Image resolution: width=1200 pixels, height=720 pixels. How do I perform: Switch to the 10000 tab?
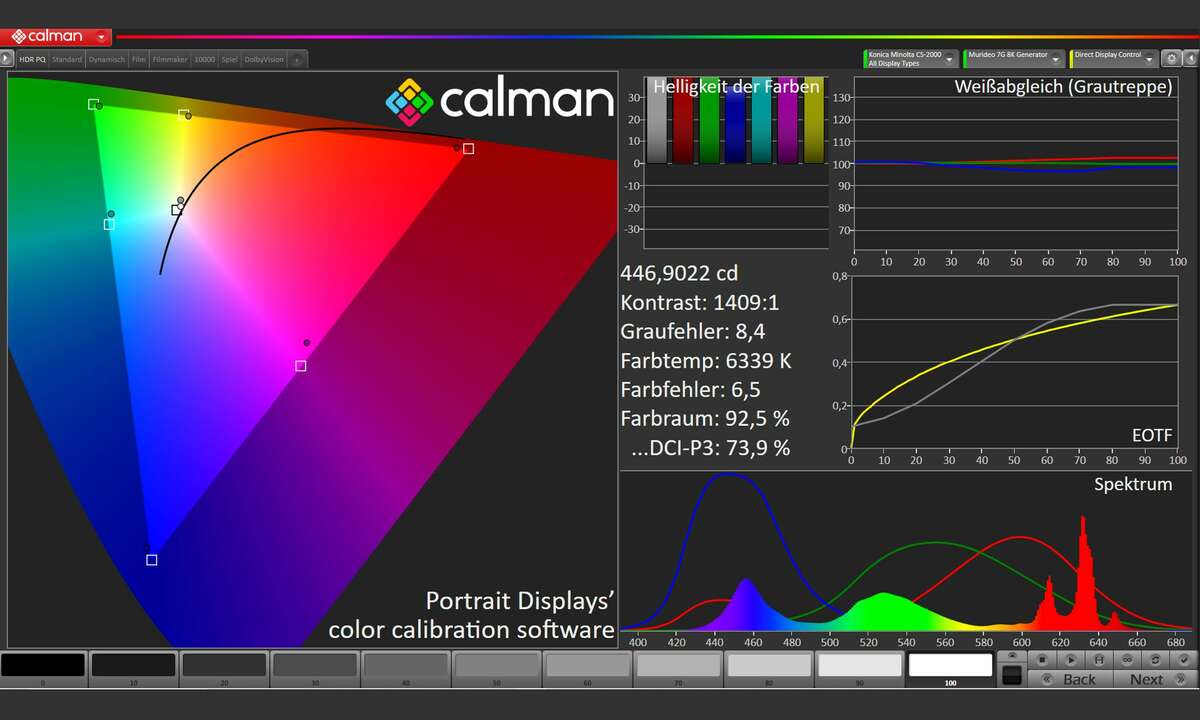click(x=204, y=60)
